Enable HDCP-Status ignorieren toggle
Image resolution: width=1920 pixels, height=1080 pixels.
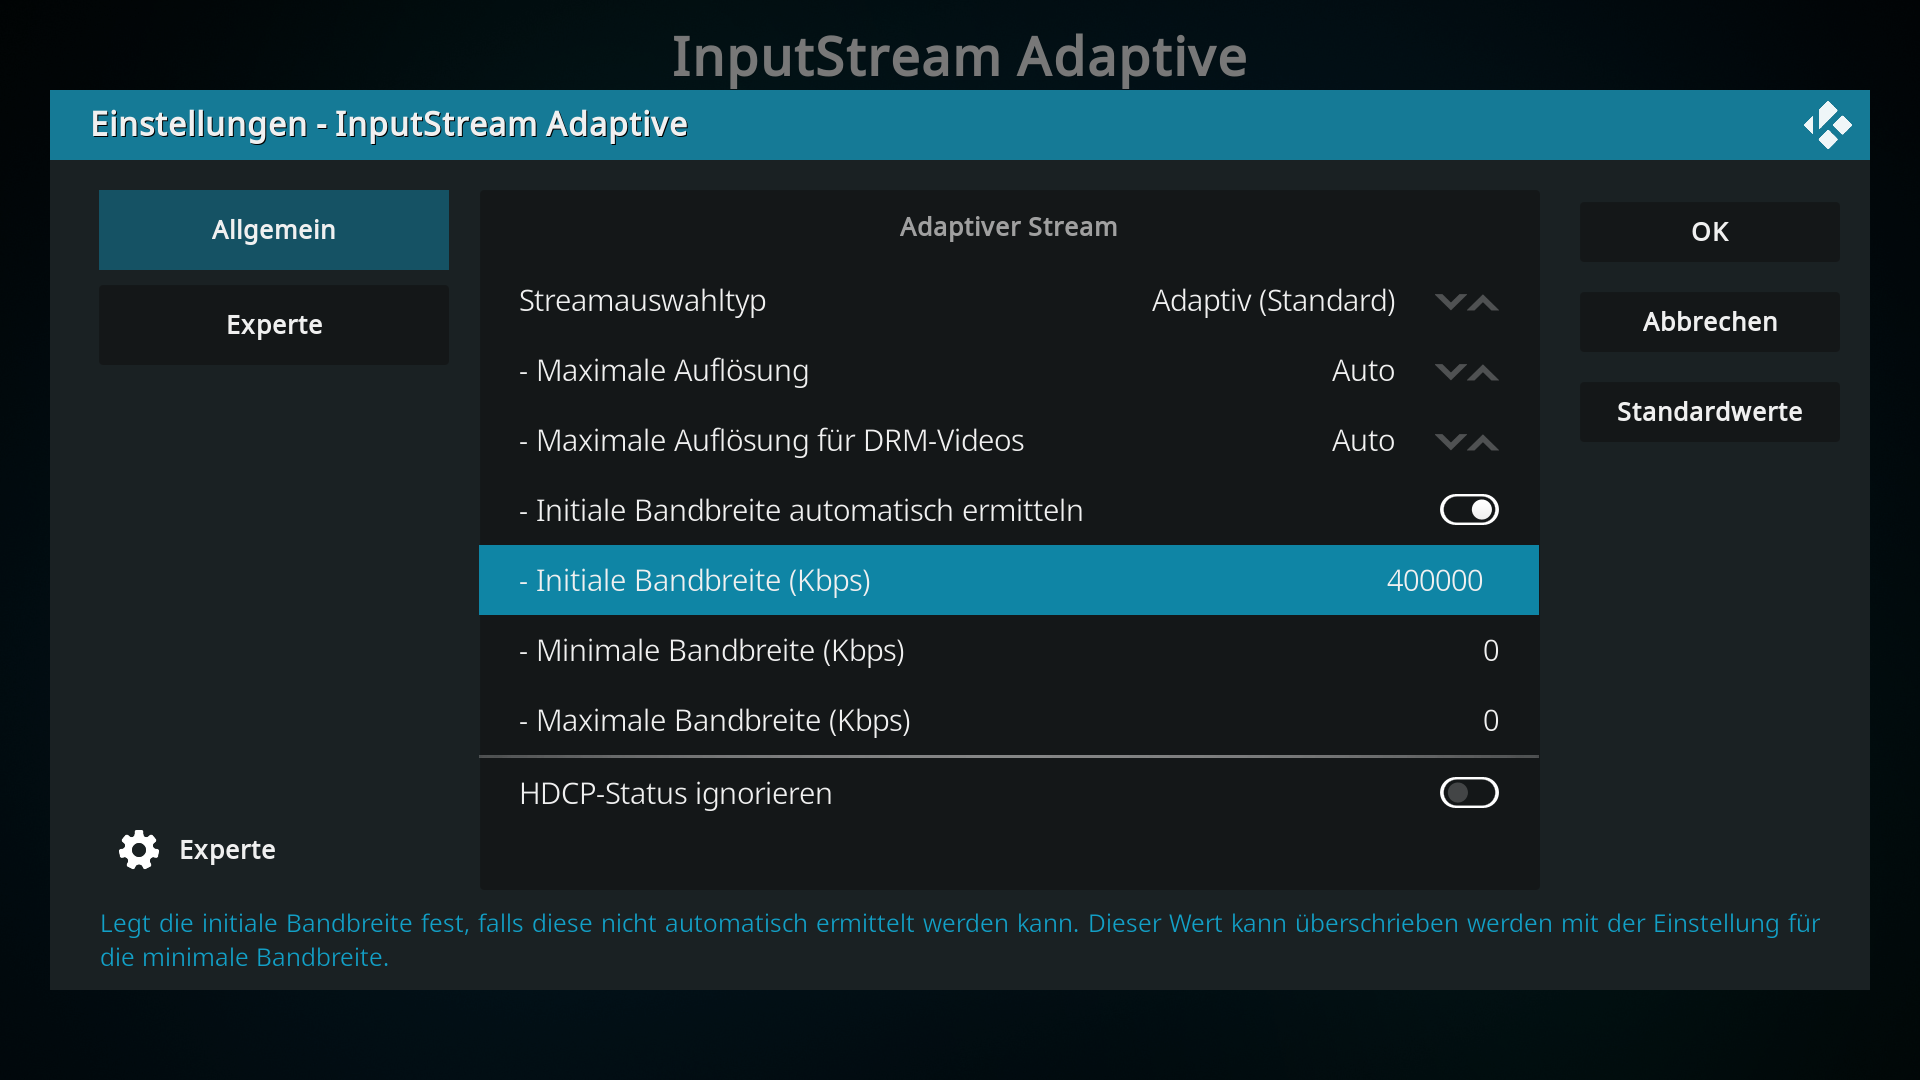pos(1469,793)
